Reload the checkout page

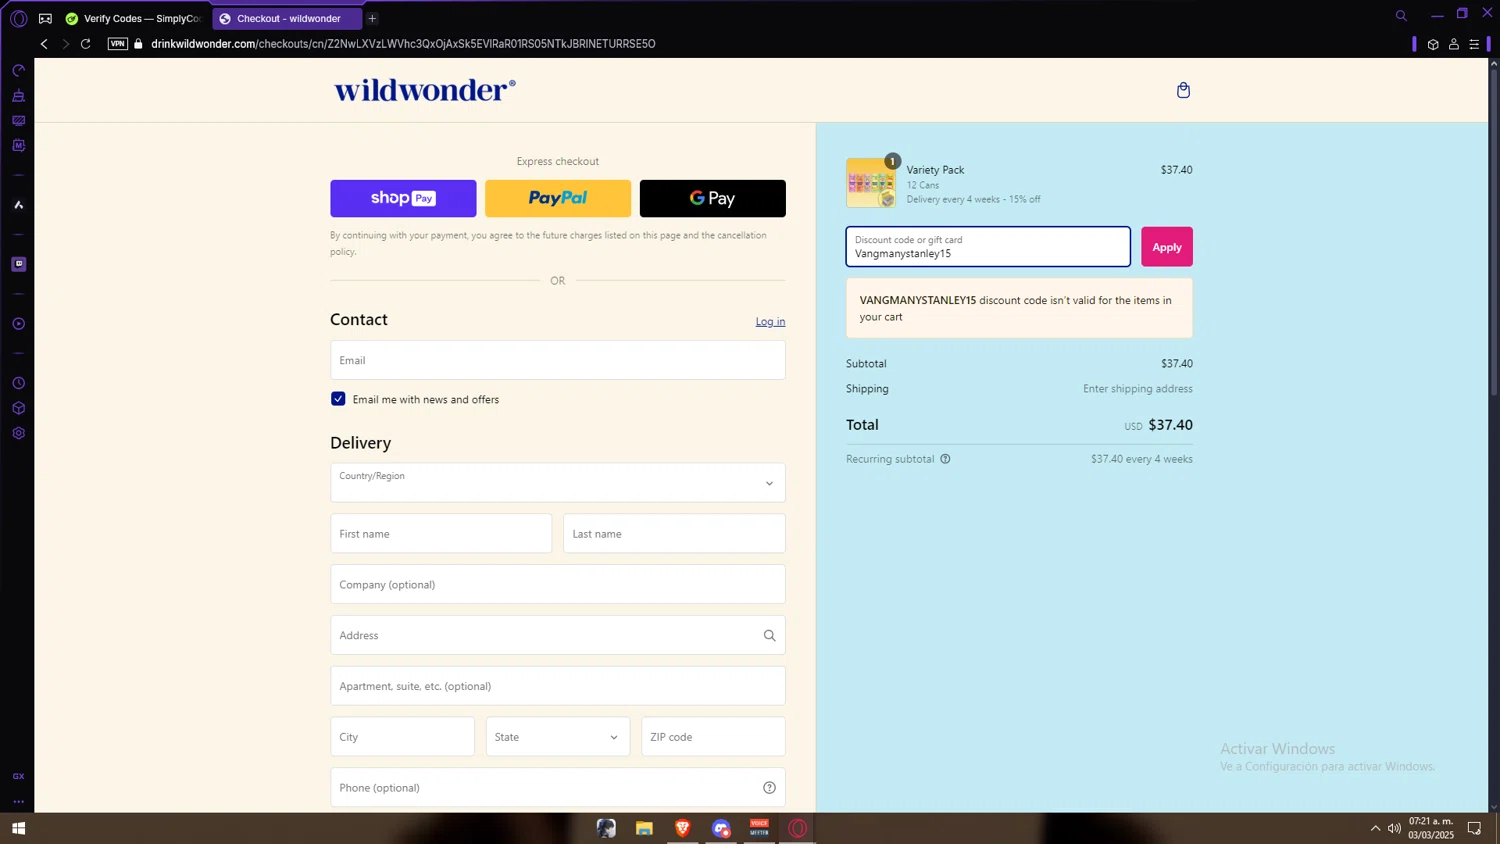coord(86,44)
